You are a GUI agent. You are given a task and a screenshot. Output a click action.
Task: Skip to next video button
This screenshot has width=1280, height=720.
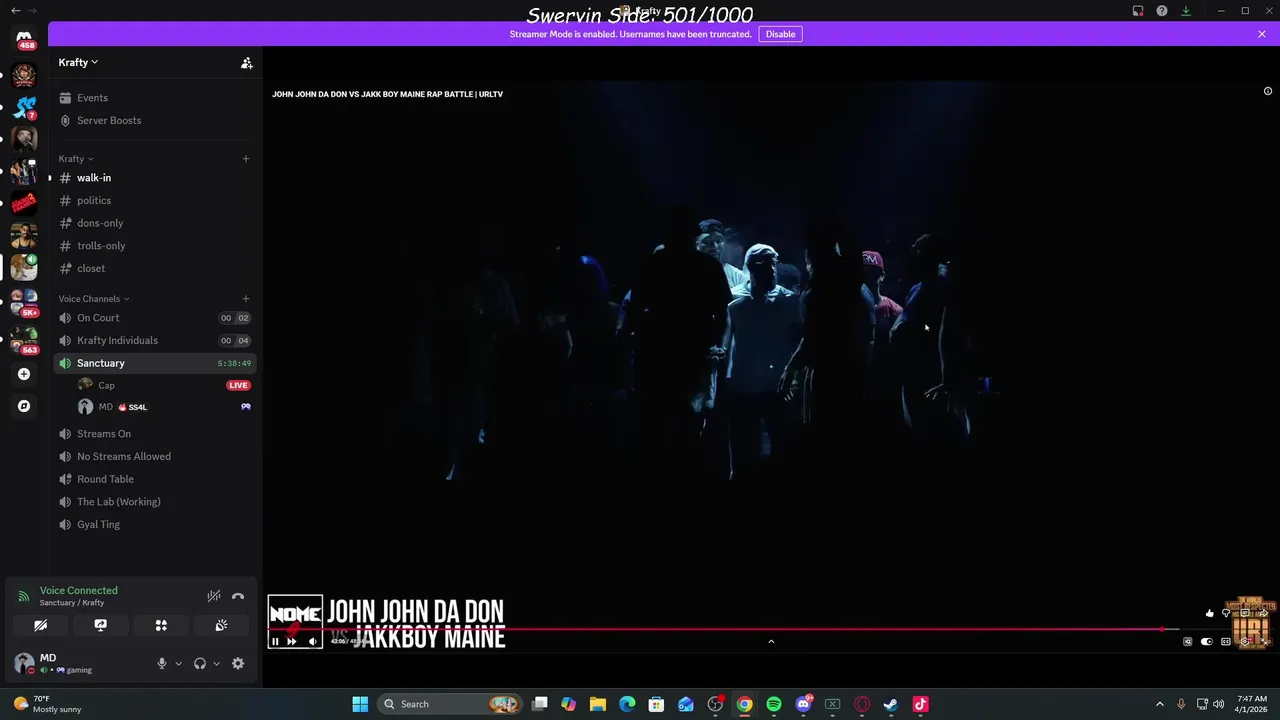tap(292, 641)
